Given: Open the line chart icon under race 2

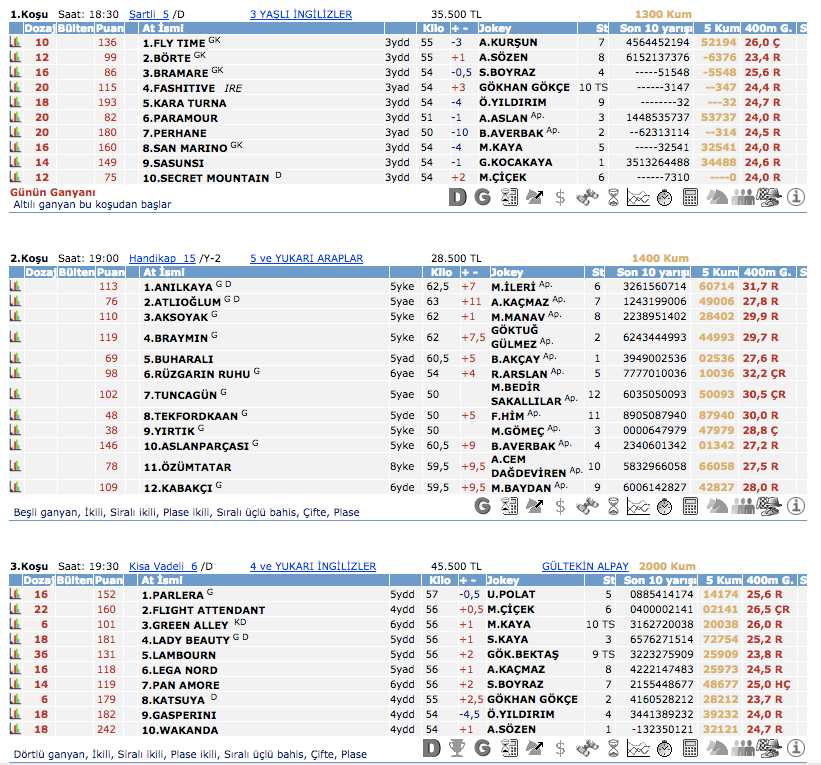Looking at the screenshot, I should [638, 506].
